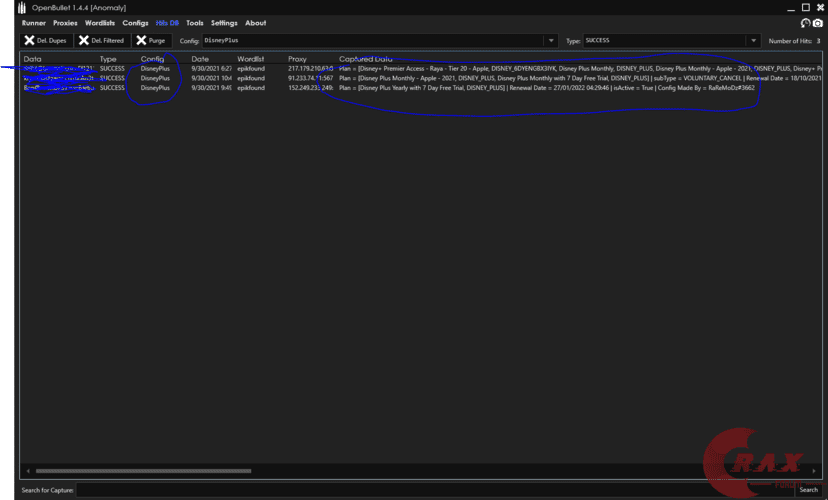Switch to the Hits DB section
The height and width of the screenshot is (500, 828).
click(x=167, y=23)
